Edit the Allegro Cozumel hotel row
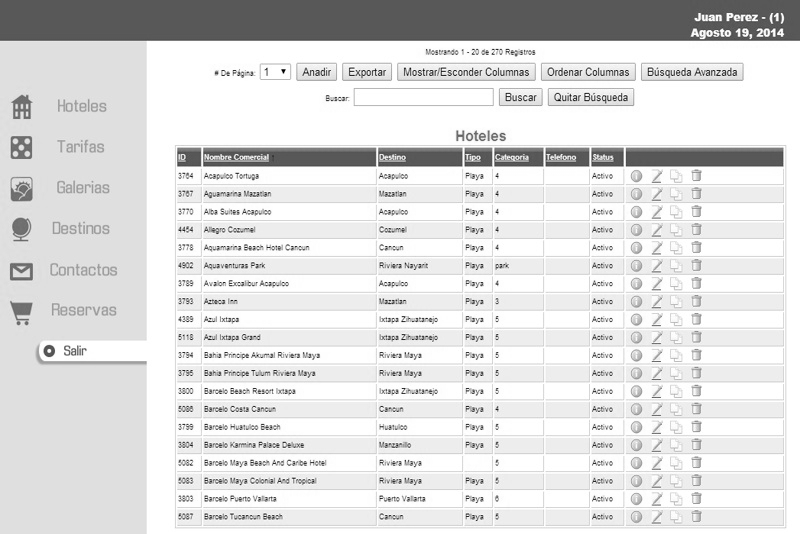Screen dimensions: 800x534 pyautogui.click(x=657, y=230)
